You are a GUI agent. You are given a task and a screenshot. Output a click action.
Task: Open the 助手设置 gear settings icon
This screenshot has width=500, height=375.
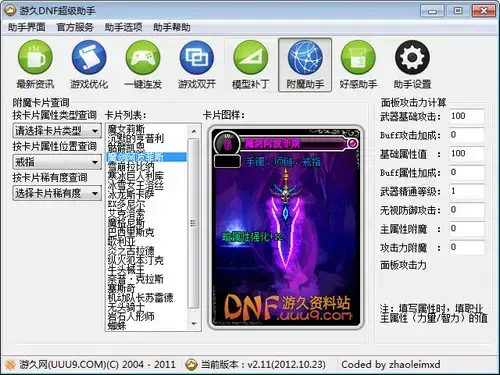click(x=412, y=65)
